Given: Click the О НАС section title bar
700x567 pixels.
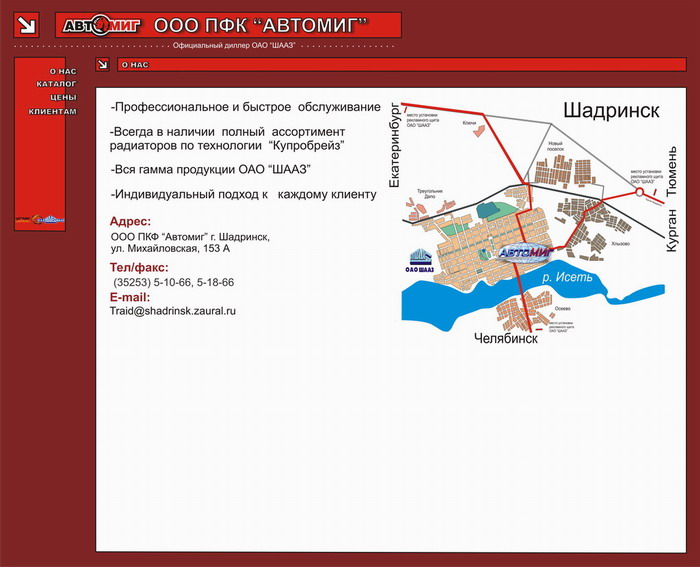Looking at the screenshot, I should [x=402, y=64].
